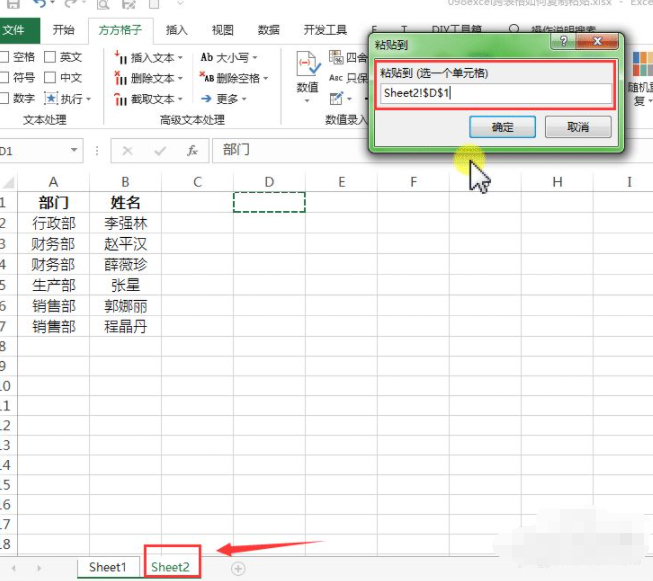Click the cancel X icon in formula bar
The image size is (653, 581).
tap(127, 151)
